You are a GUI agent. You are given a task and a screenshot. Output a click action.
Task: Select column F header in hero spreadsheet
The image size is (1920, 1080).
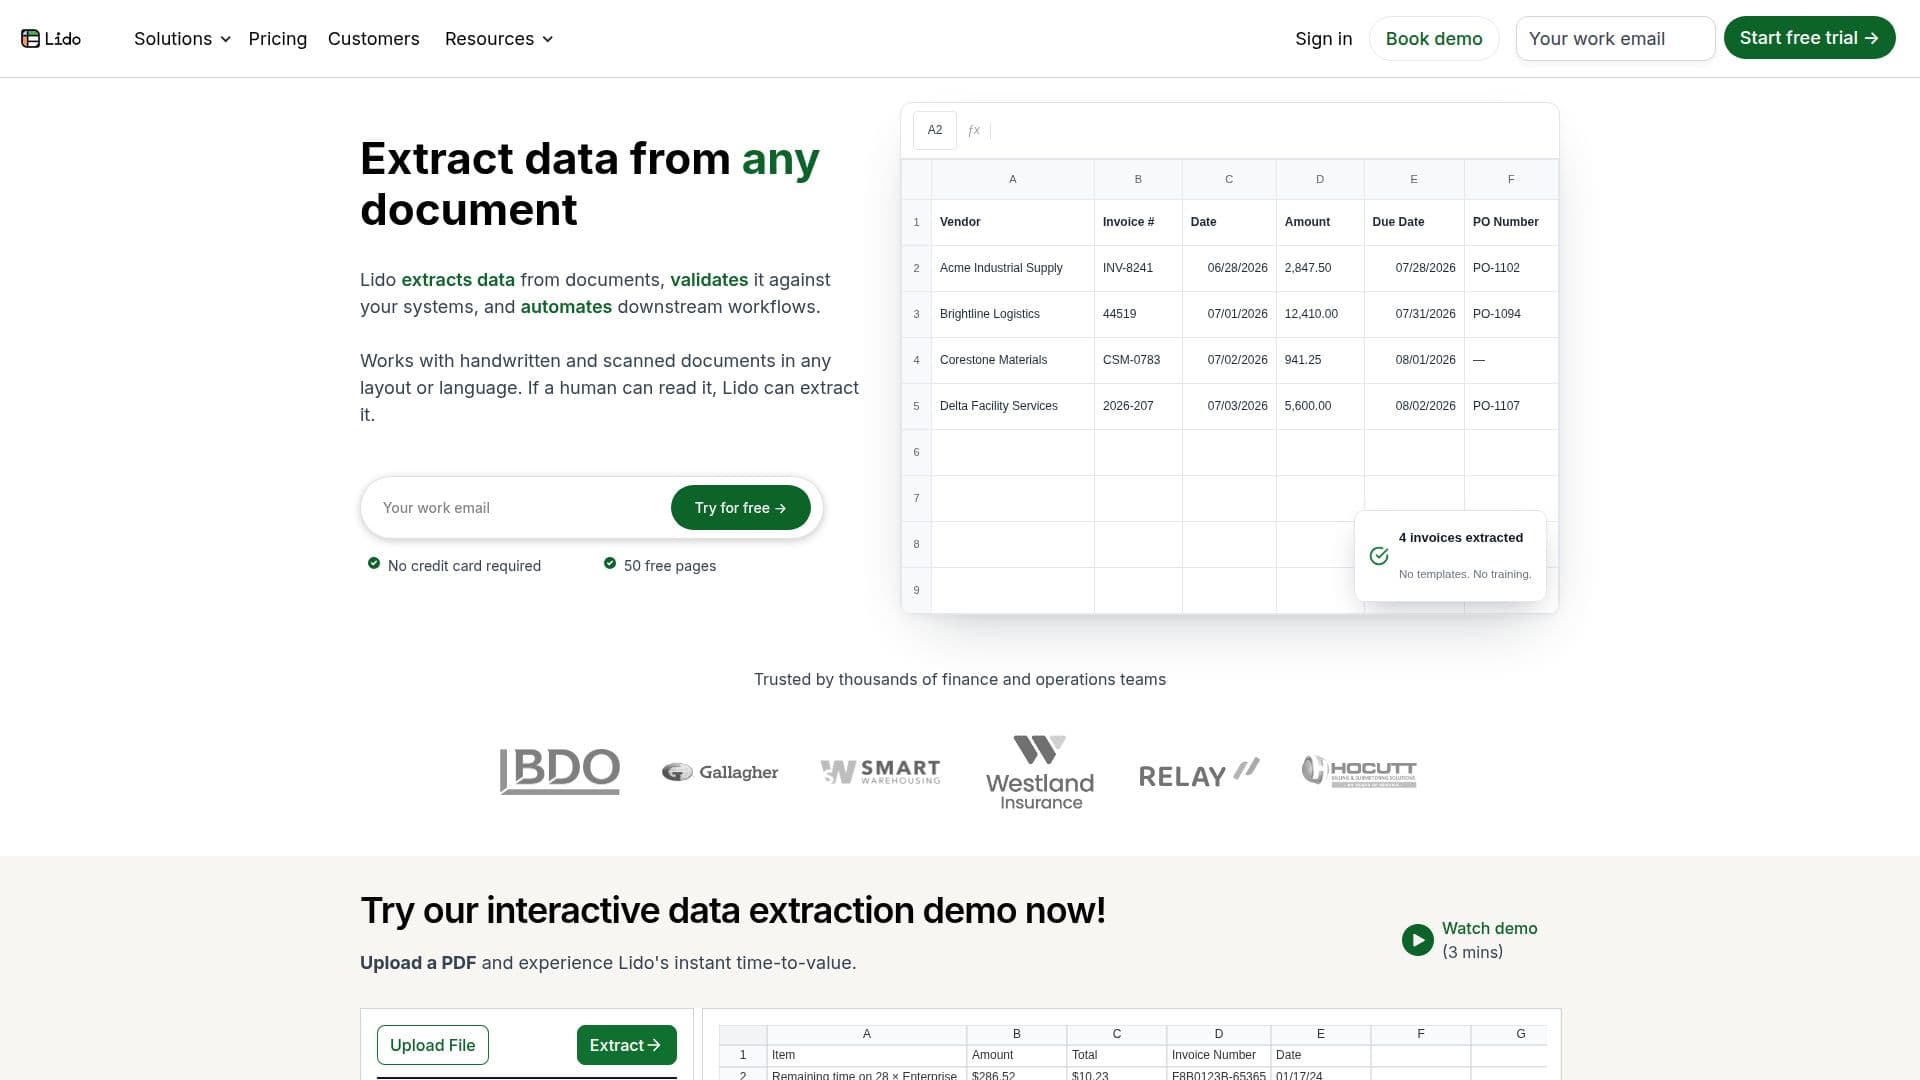tap(1511, 179)
